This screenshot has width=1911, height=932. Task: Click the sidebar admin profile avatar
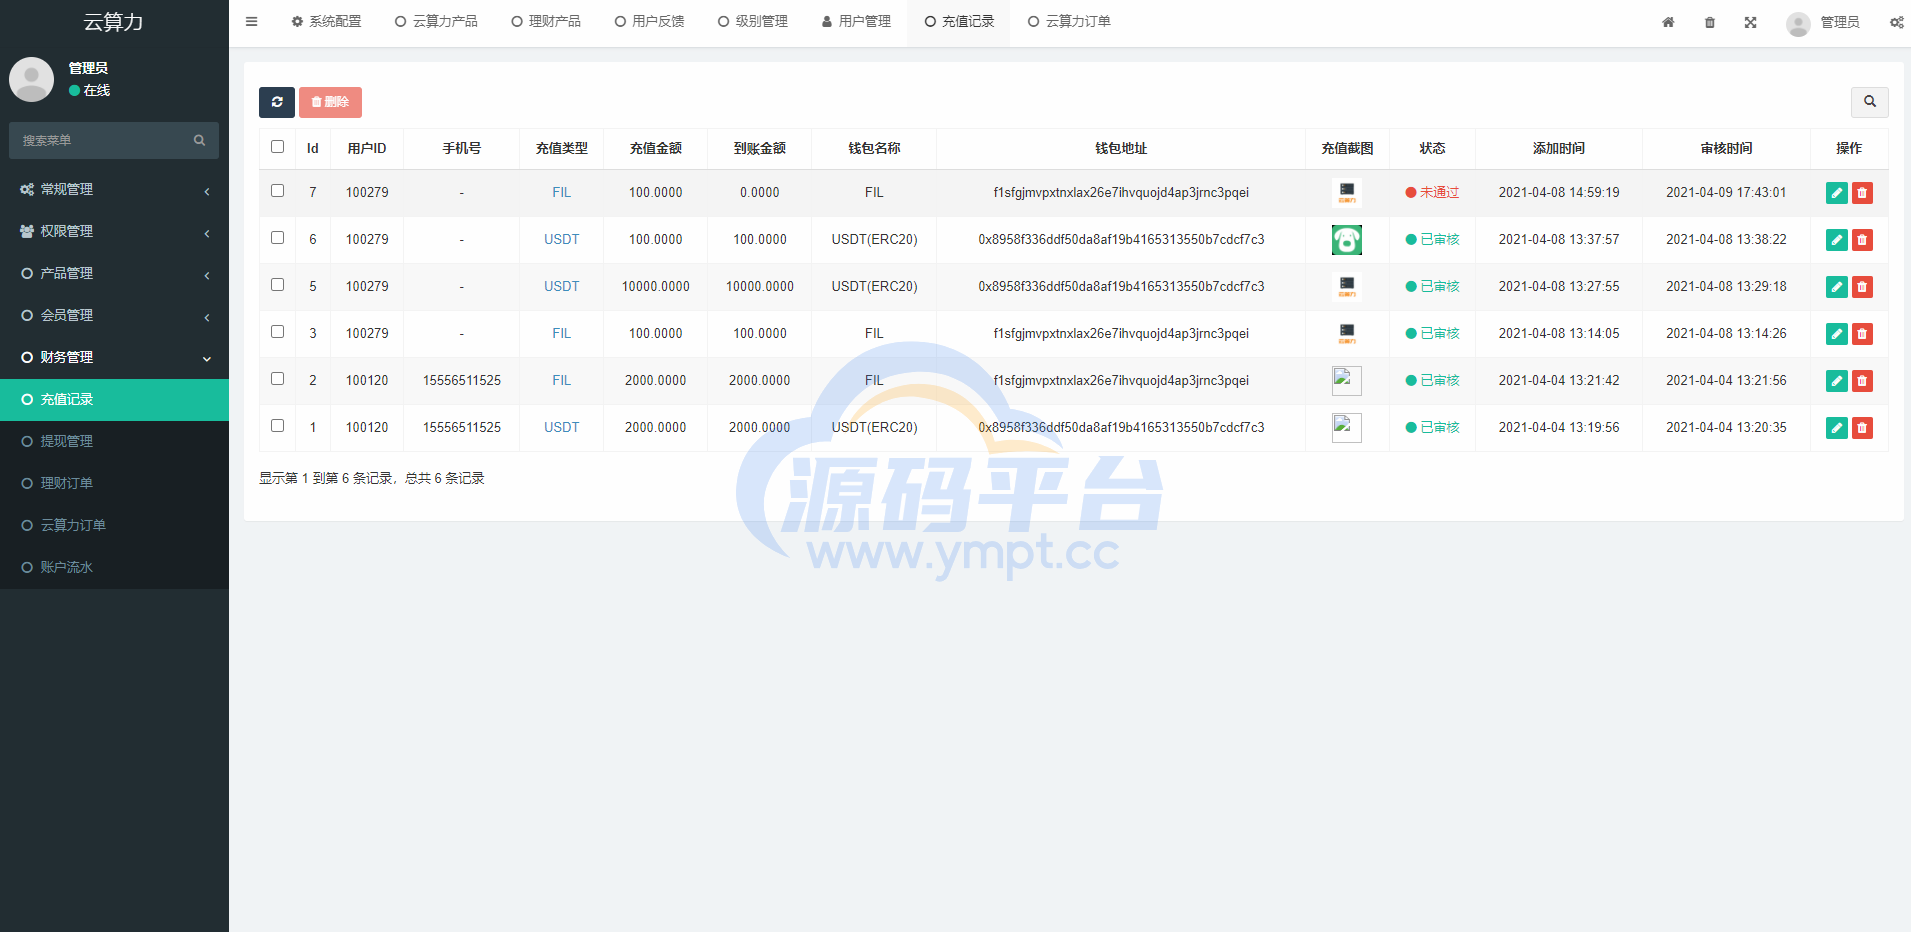(x=31, y=79)
